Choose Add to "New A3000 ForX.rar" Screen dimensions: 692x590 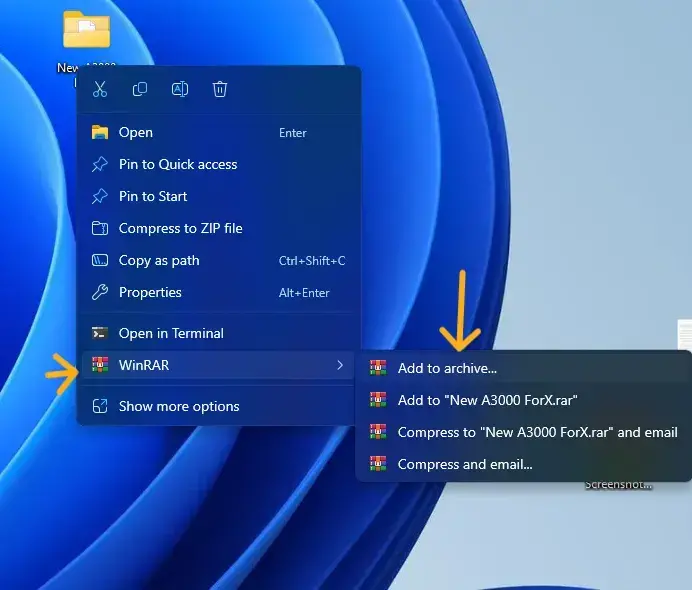(487, 401)
